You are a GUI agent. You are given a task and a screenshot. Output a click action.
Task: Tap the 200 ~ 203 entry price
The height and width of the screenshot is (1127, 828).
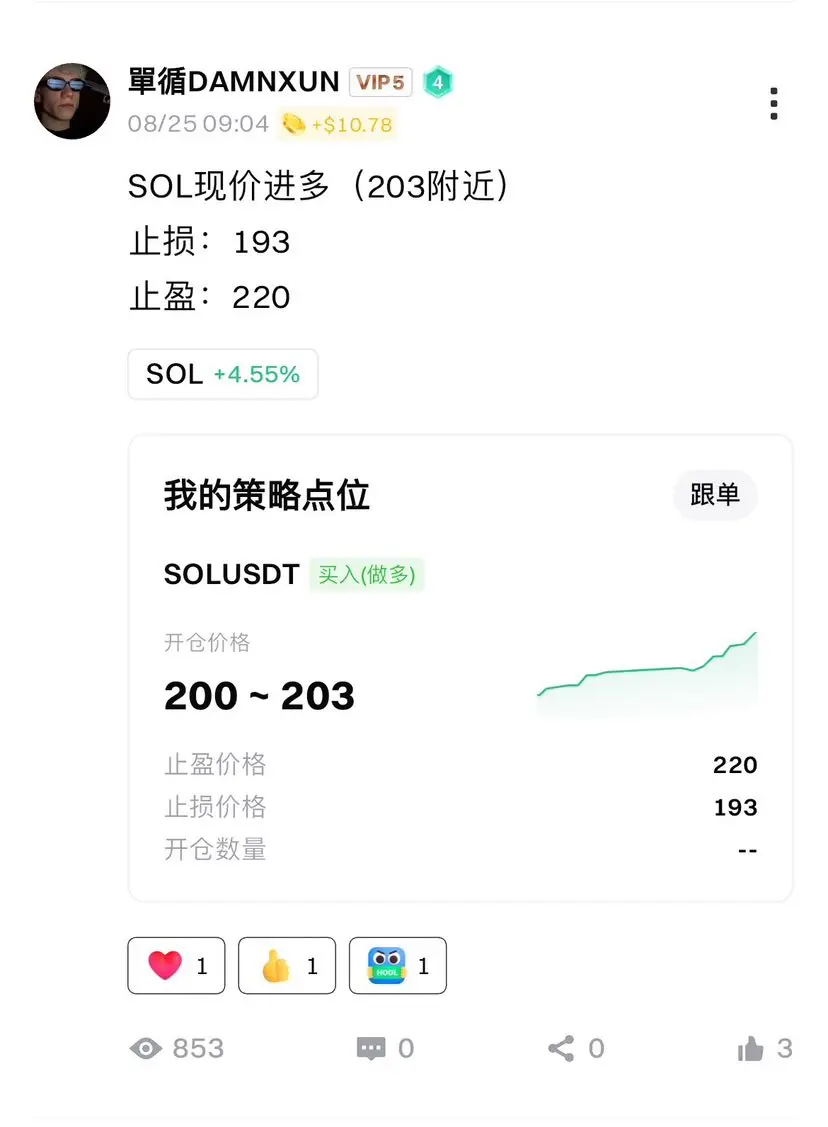coord(259,696)
